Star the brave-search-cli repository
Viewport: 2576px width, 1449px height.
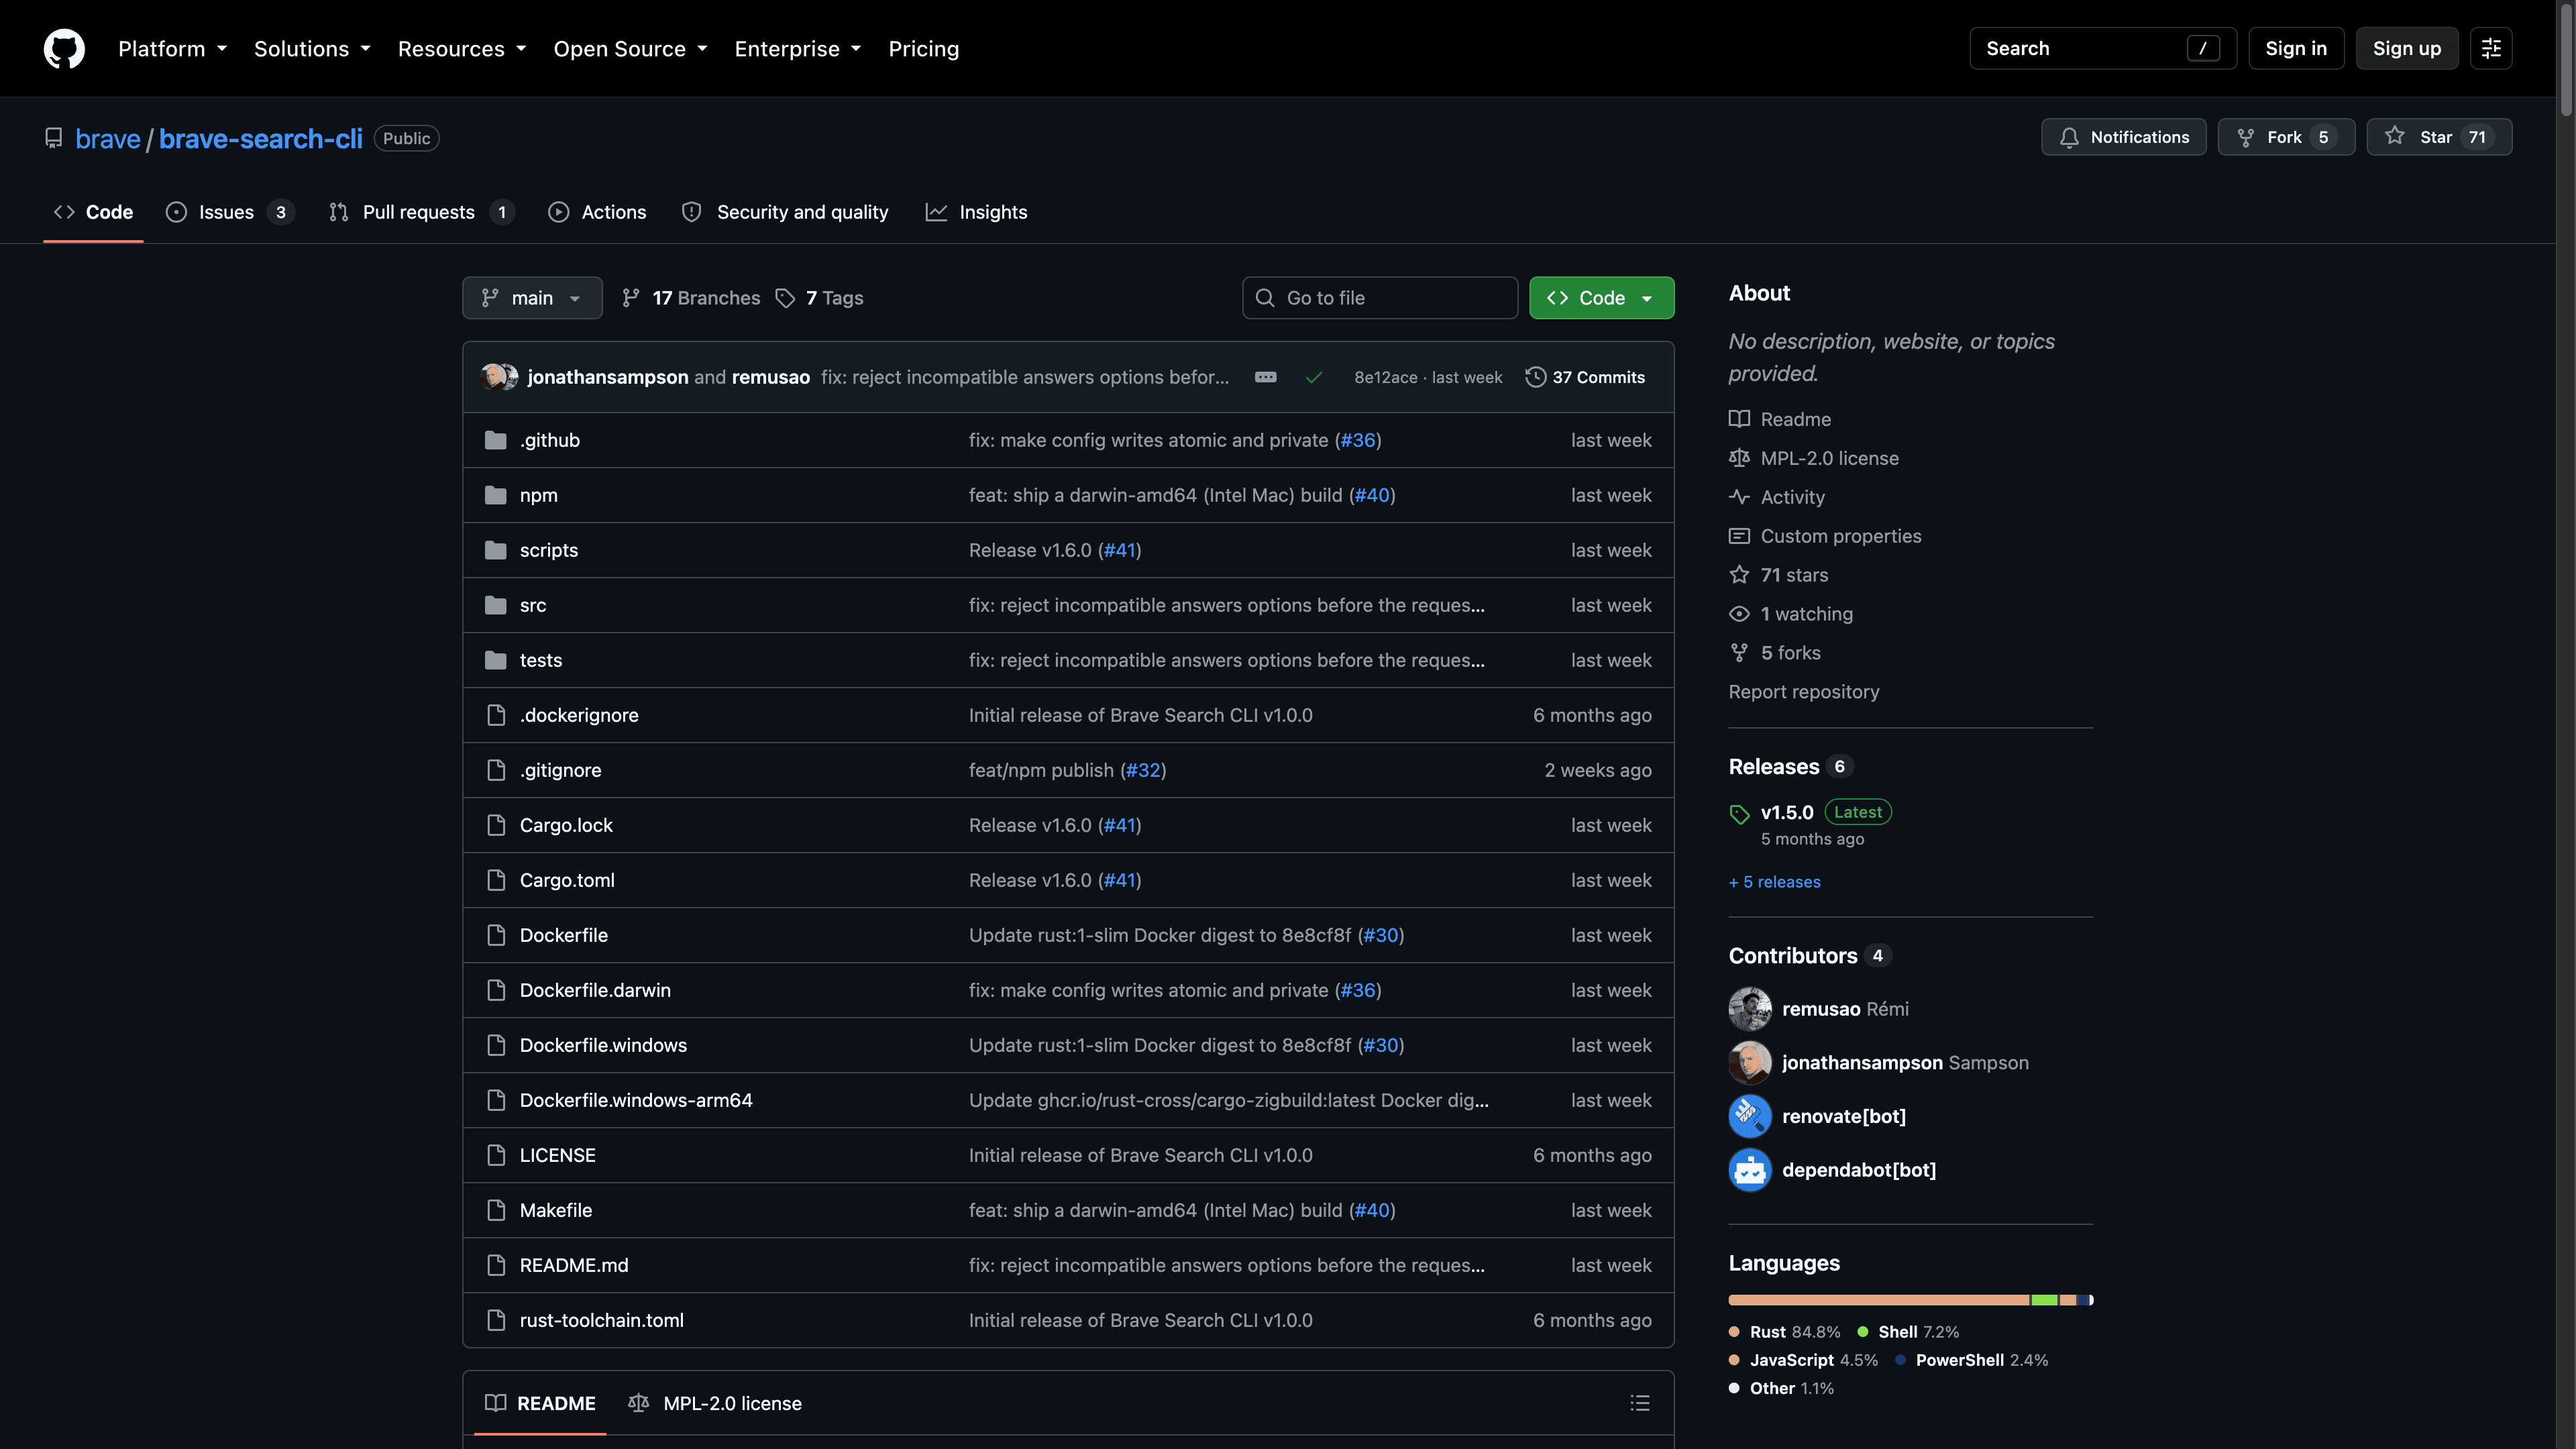[x=2439, y=137]
